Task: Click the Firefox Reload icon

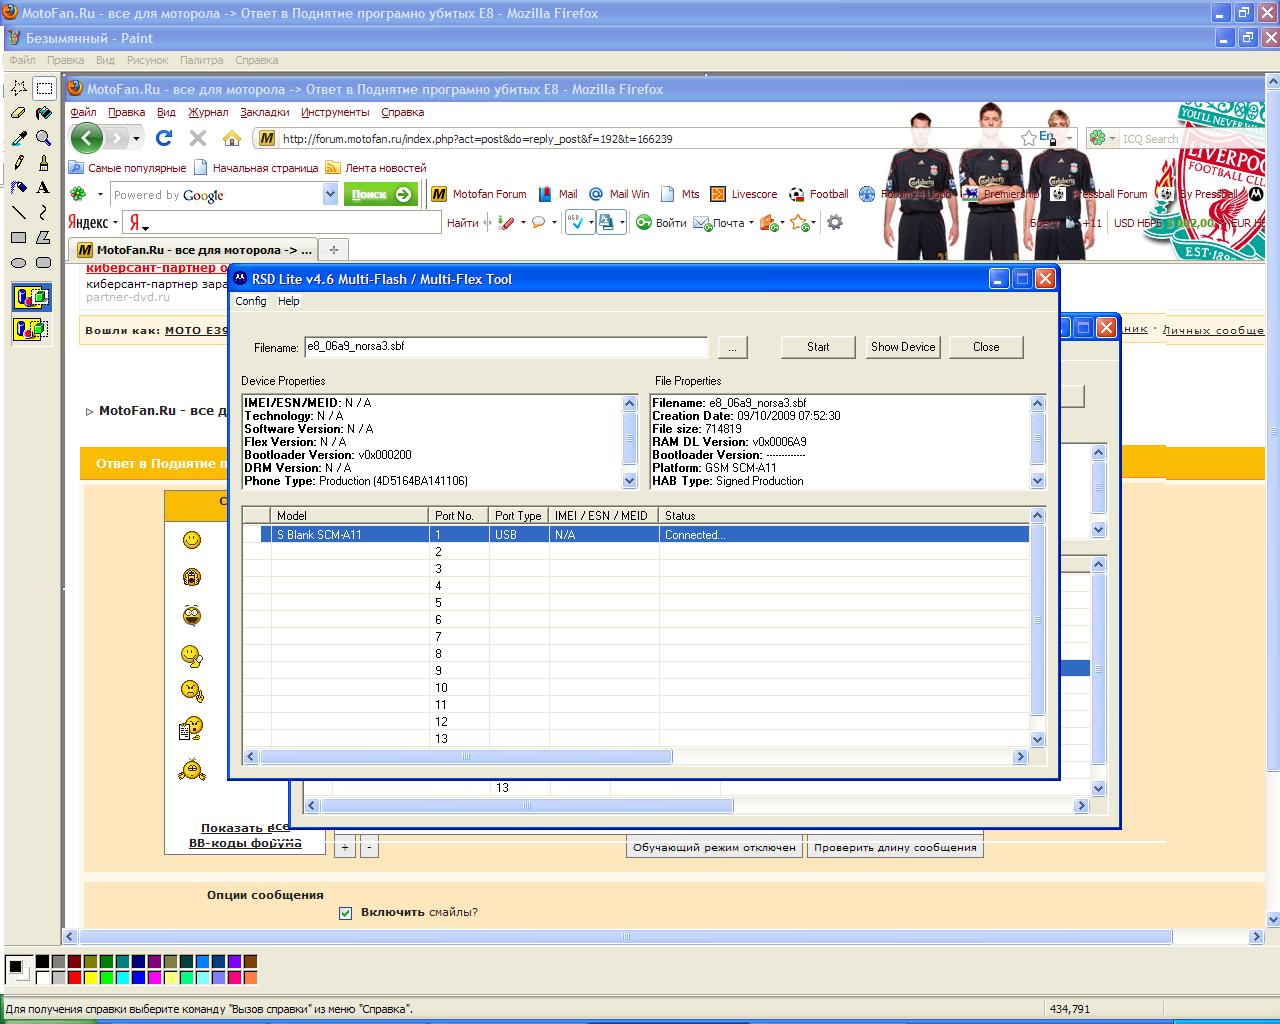Action: point(164,138)
